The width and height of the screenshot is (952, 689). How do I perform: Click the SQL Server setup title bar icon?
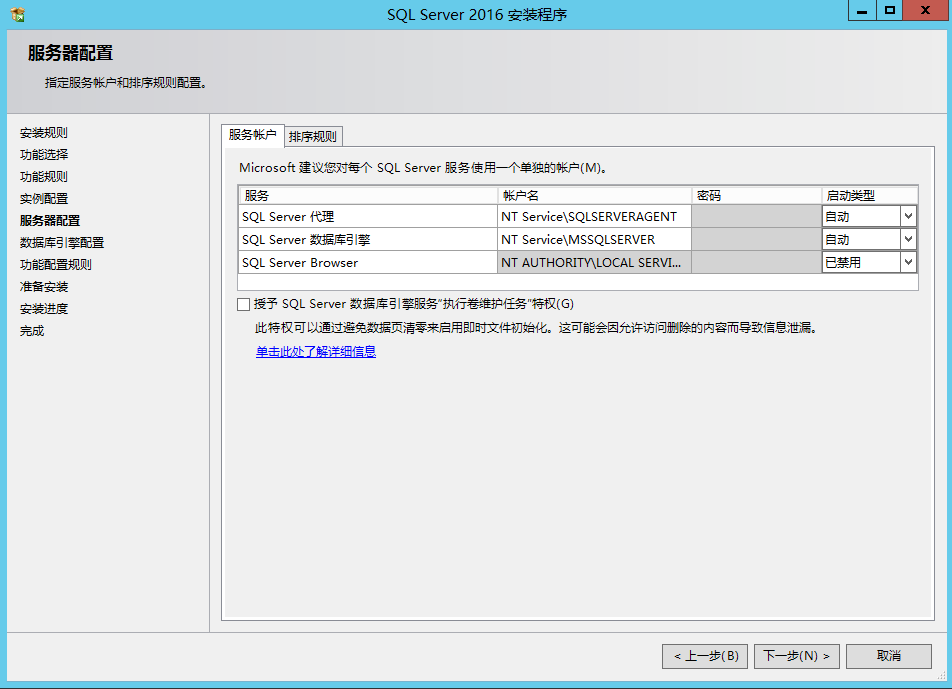pyautogui.click(x=18, y=14)
